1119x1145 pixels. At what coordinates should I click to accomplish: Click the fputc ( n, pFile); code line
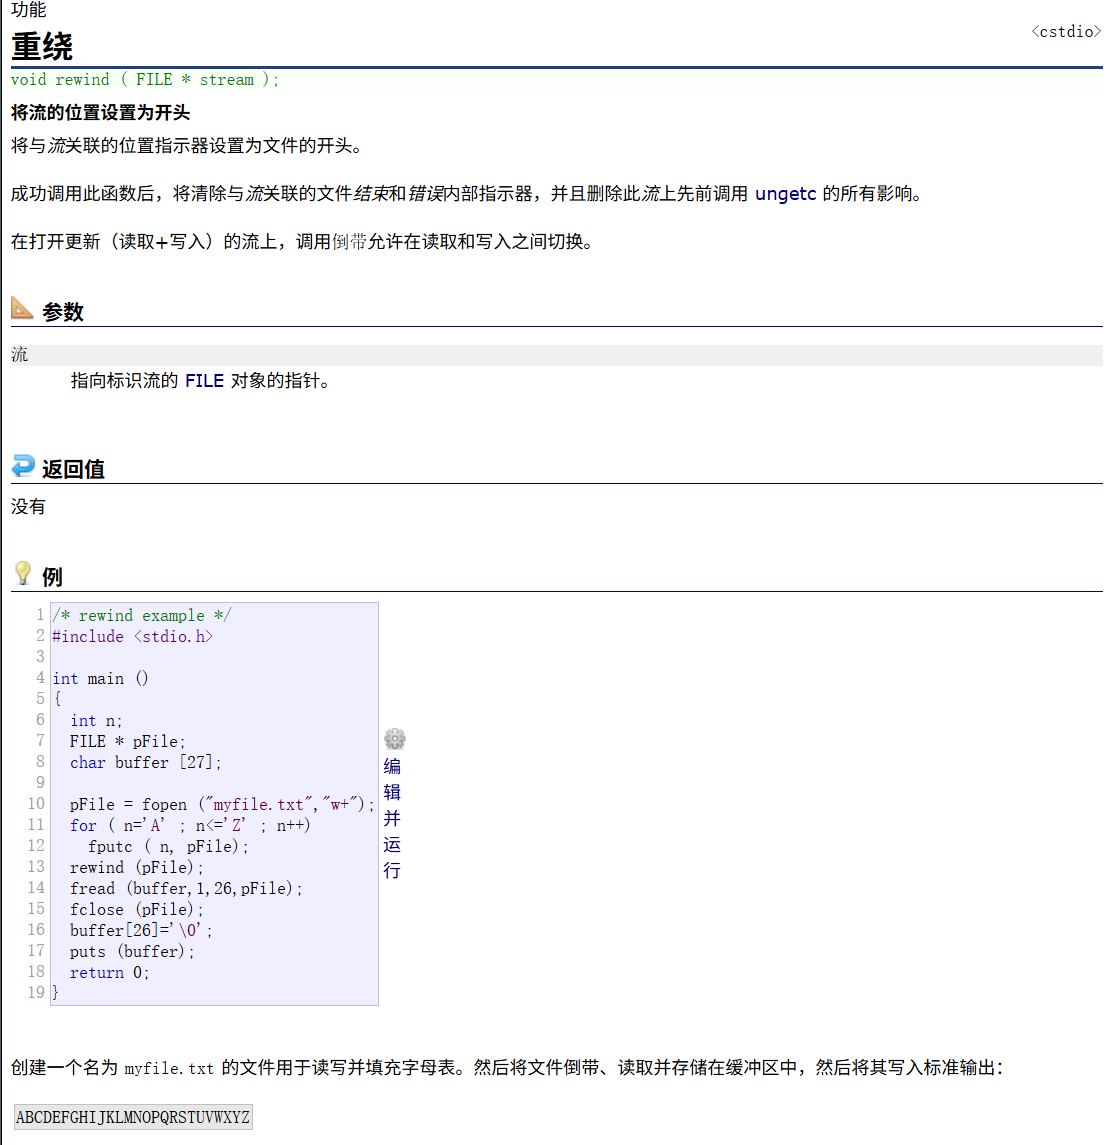coord(168,846)
